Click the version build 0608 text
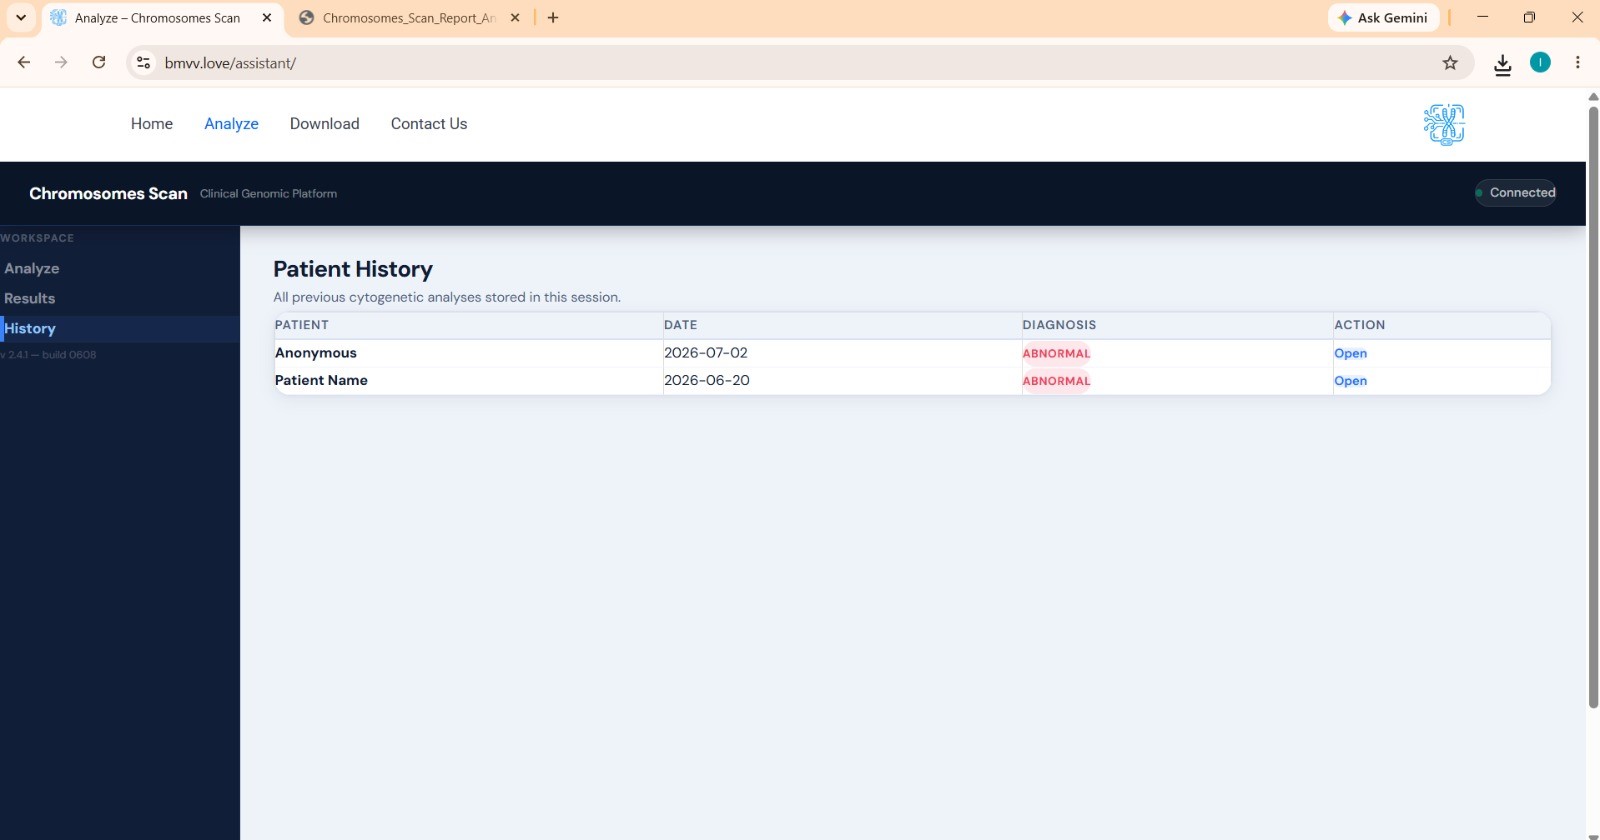 click(x=48, y=355)
